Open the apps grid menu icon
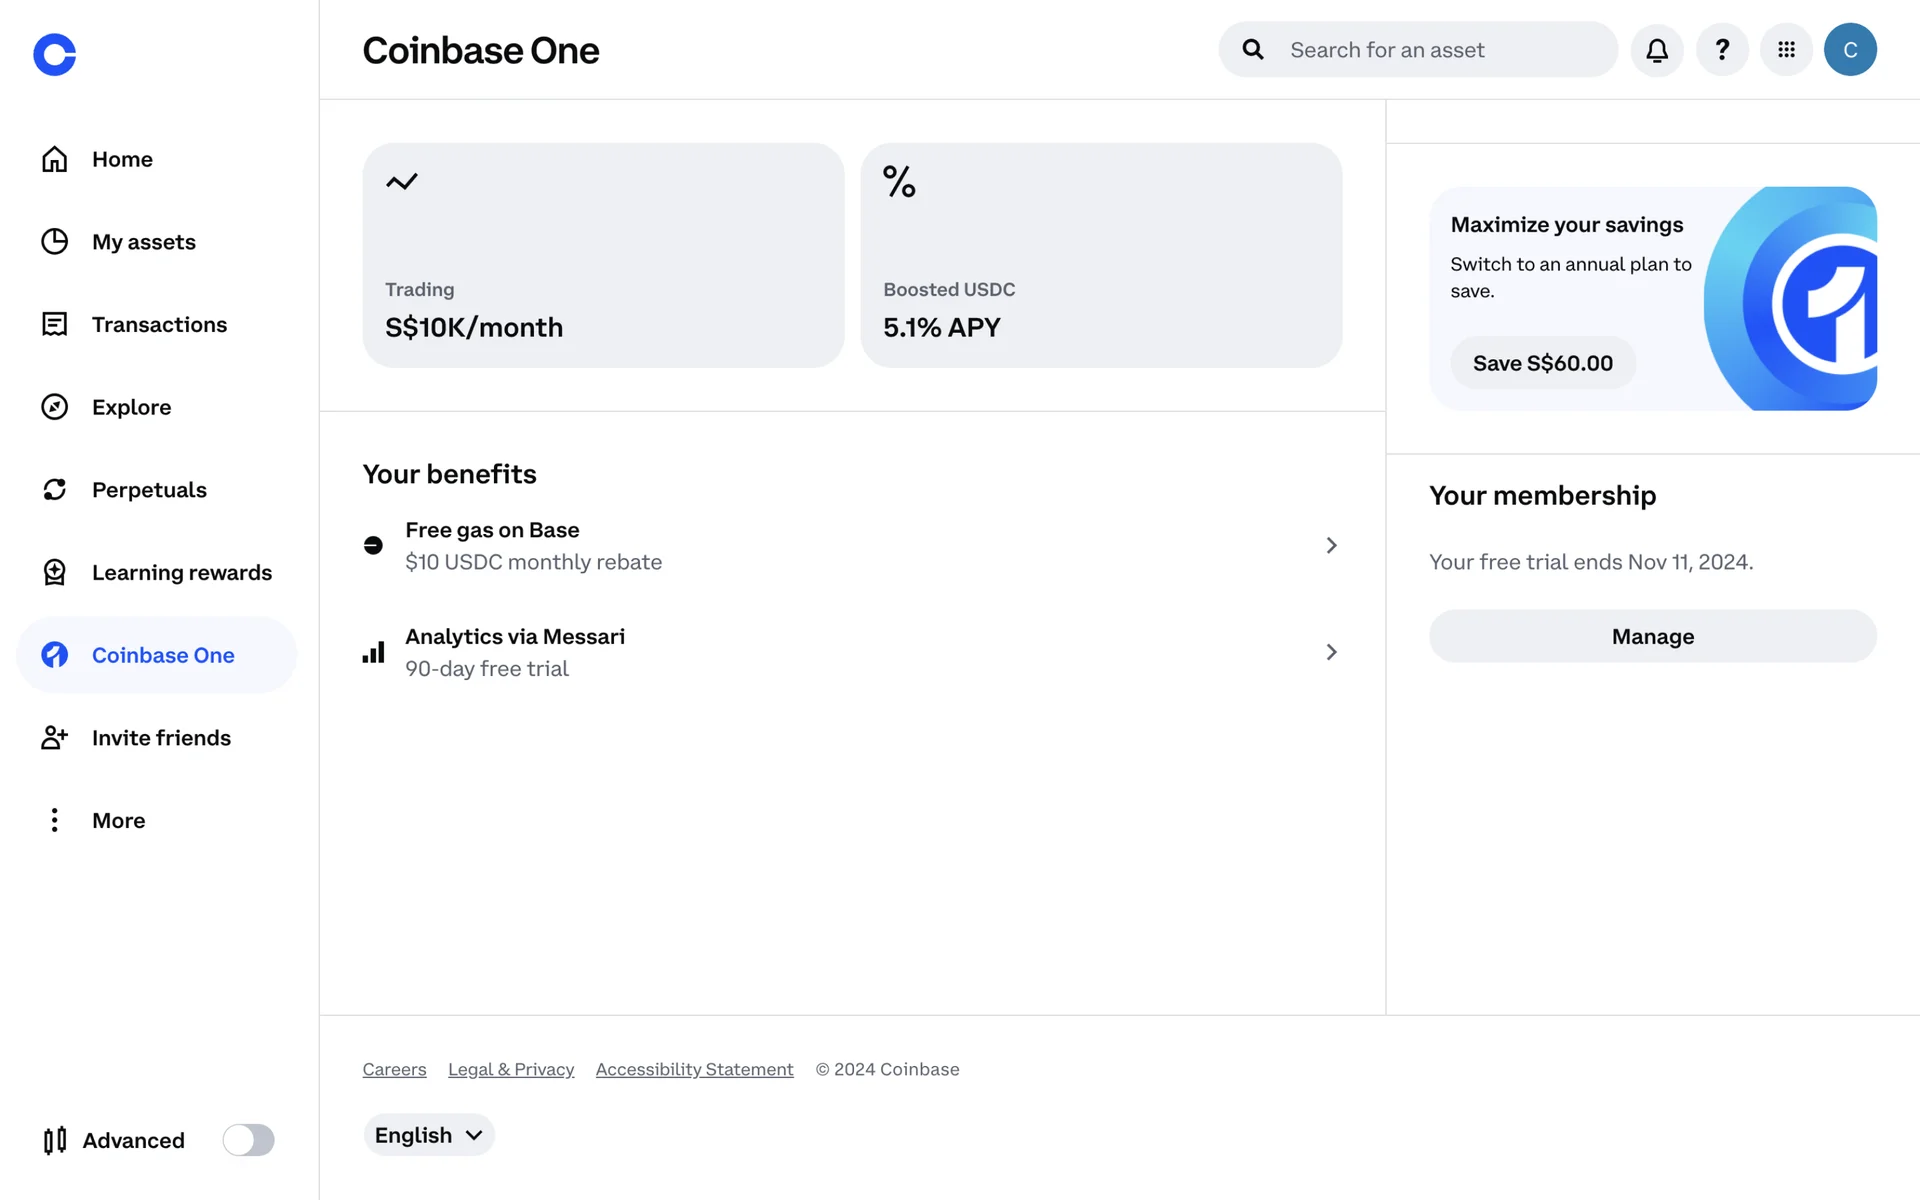Viewport: 1920px width, 1200px height. tap(1786, 50)
